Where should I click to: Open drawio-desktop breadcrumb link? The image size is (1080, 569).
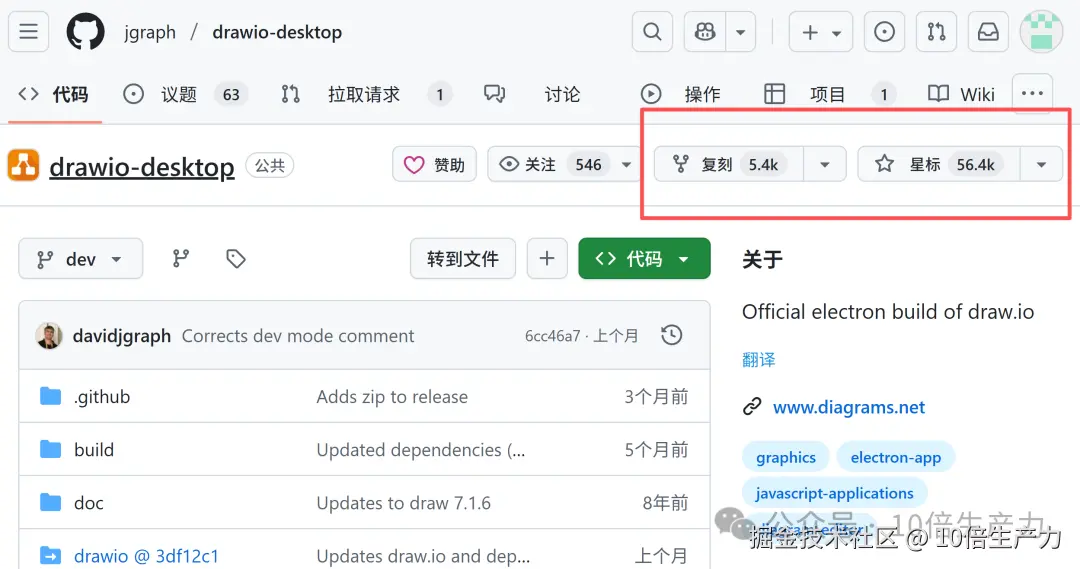277,32
